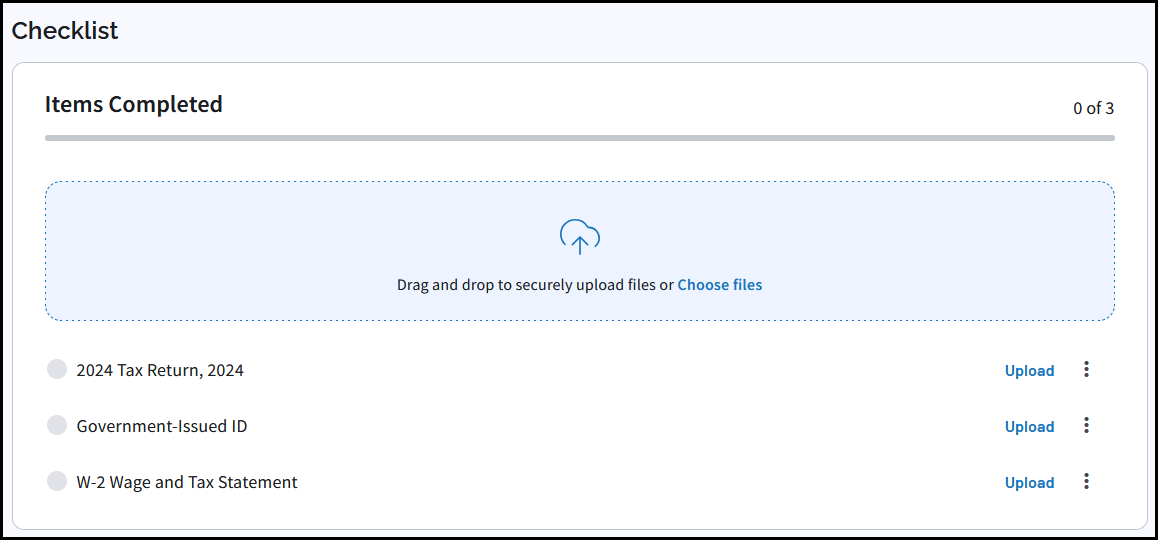Select the 'W-2 Wage and Tax Statement' text
1158x540 pixels.
(x=187, y=482)
